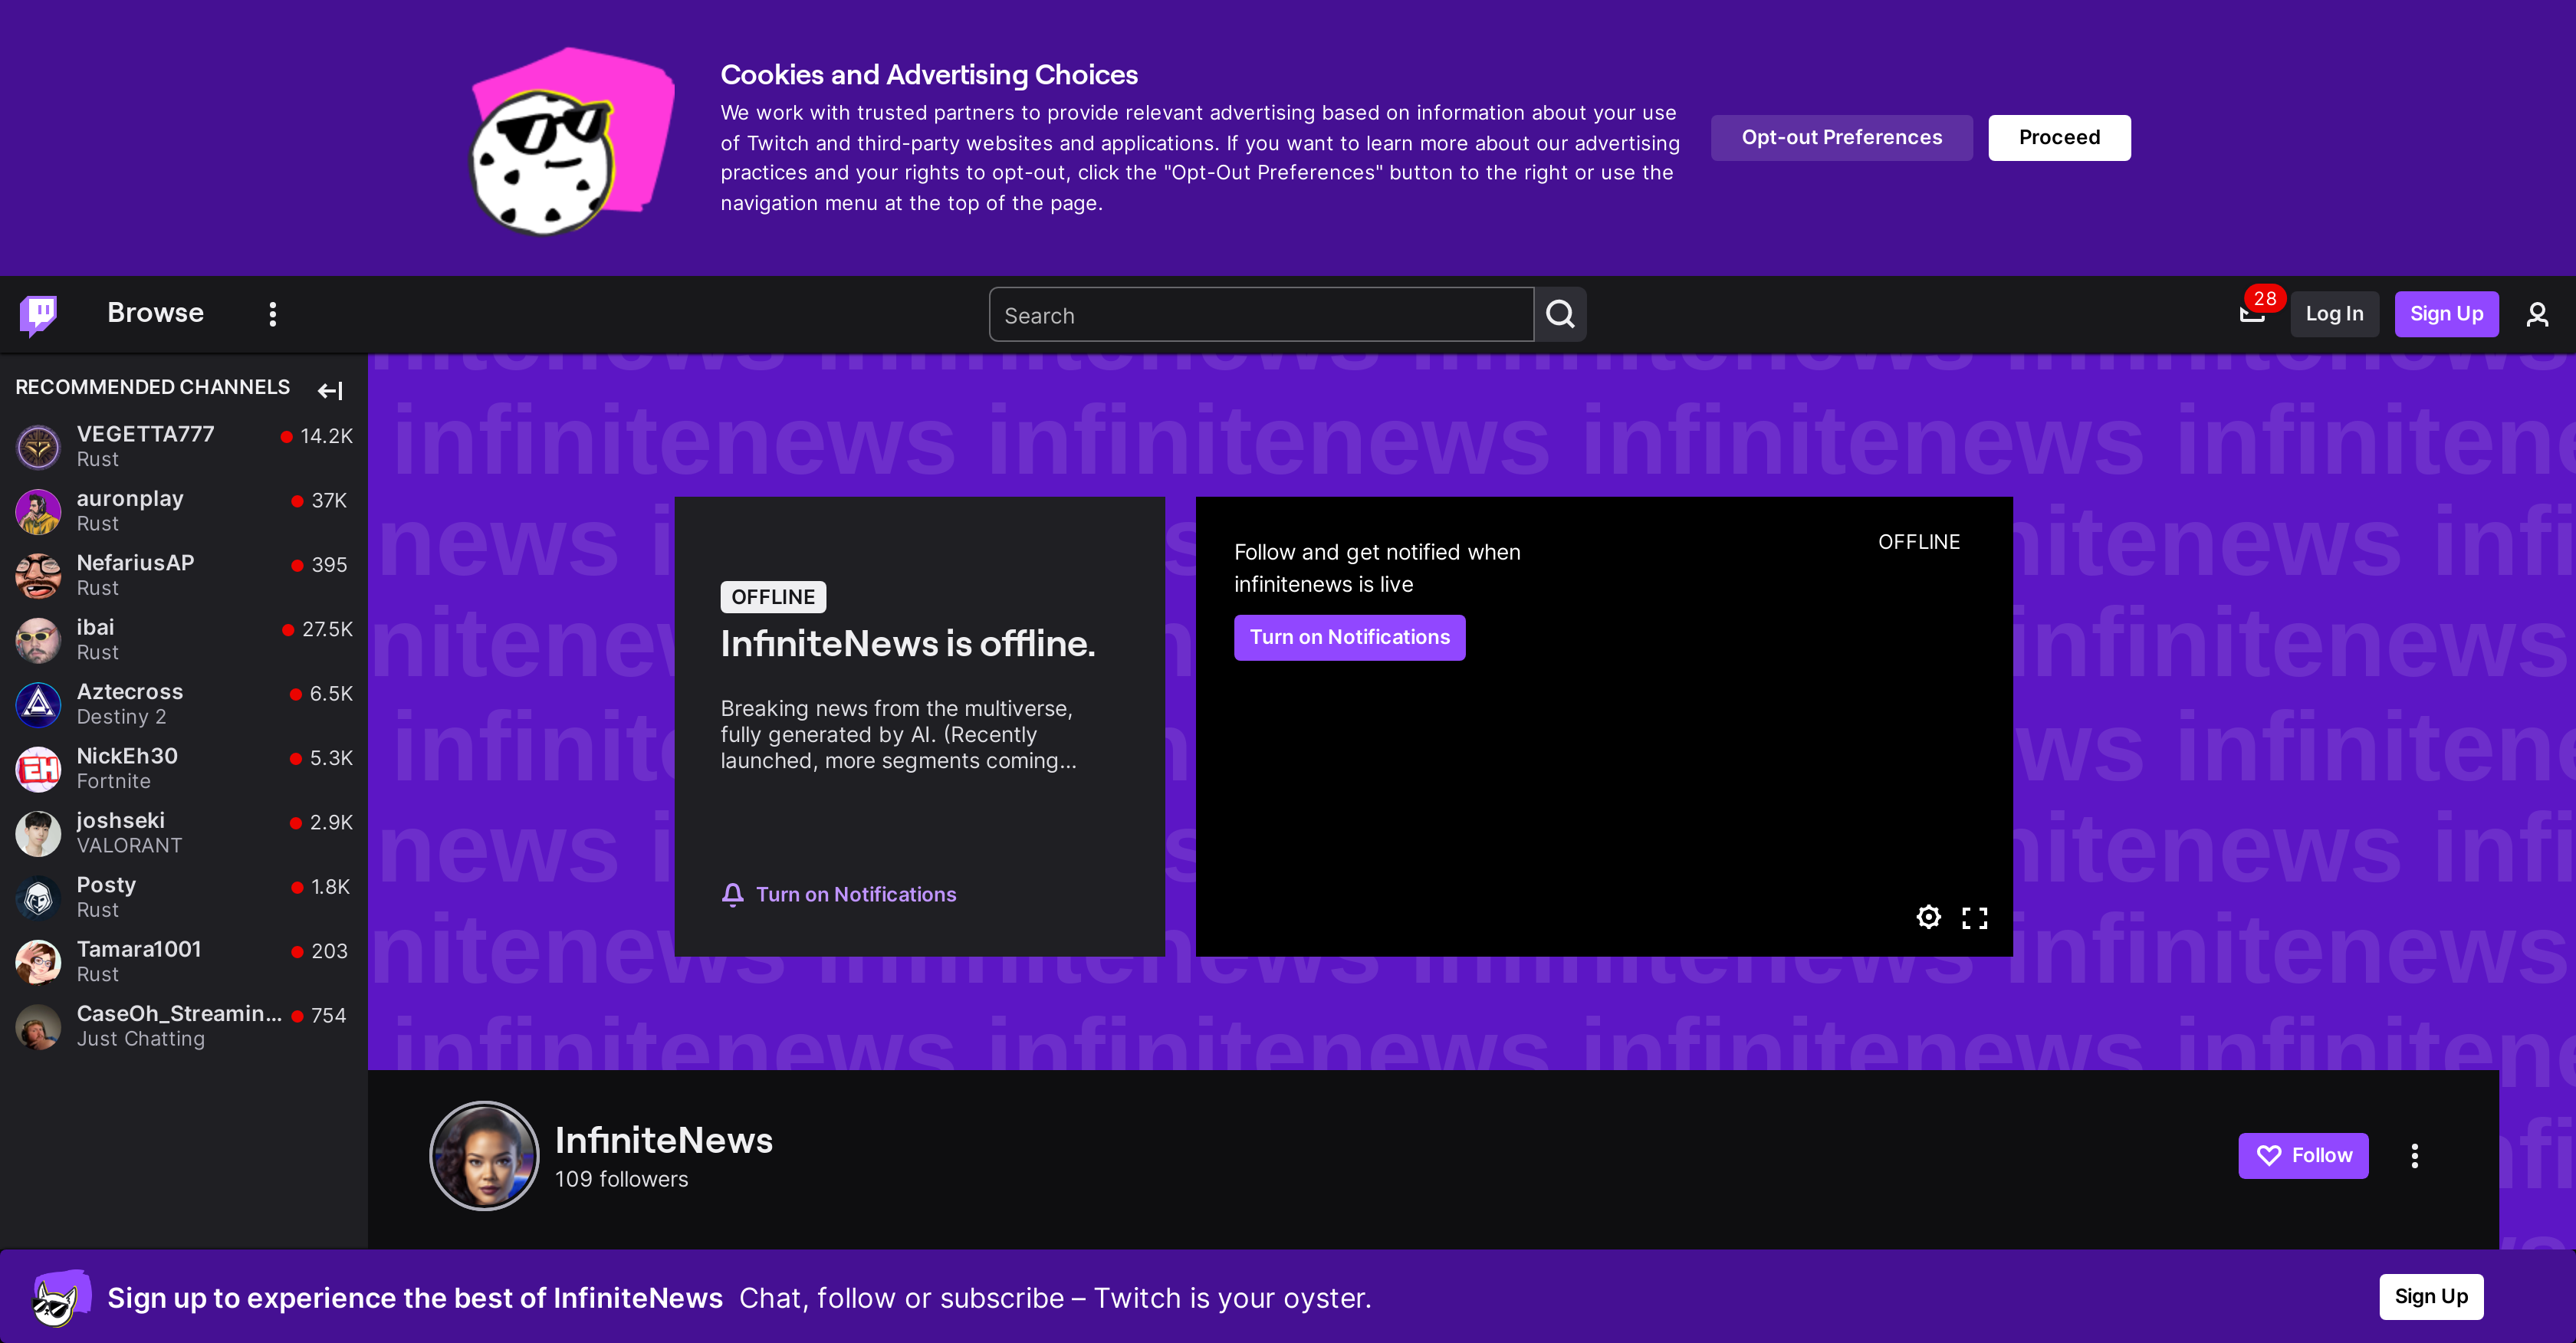The image size is (2576, 1343).
Task: Click CaseOh_Streaming channel avatar
Action: (x=38, y=1026)
